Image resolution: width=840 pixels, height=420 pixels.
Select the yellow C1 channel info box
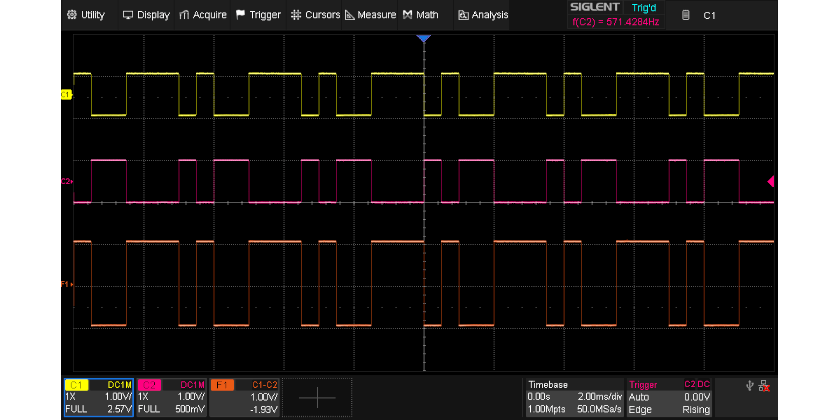coord(98,397)
